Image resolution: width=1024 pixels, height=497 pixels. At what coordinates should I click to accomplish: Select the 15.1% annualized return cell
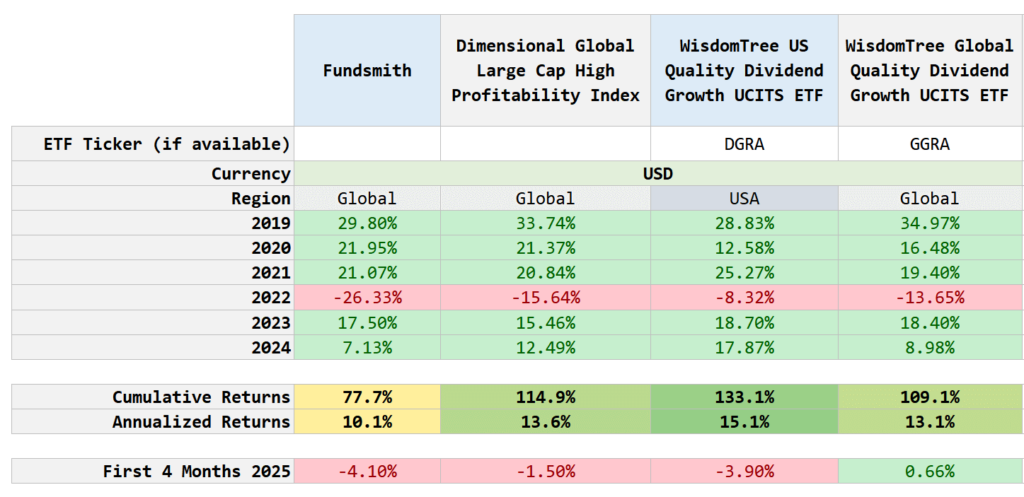click(744, 422)
